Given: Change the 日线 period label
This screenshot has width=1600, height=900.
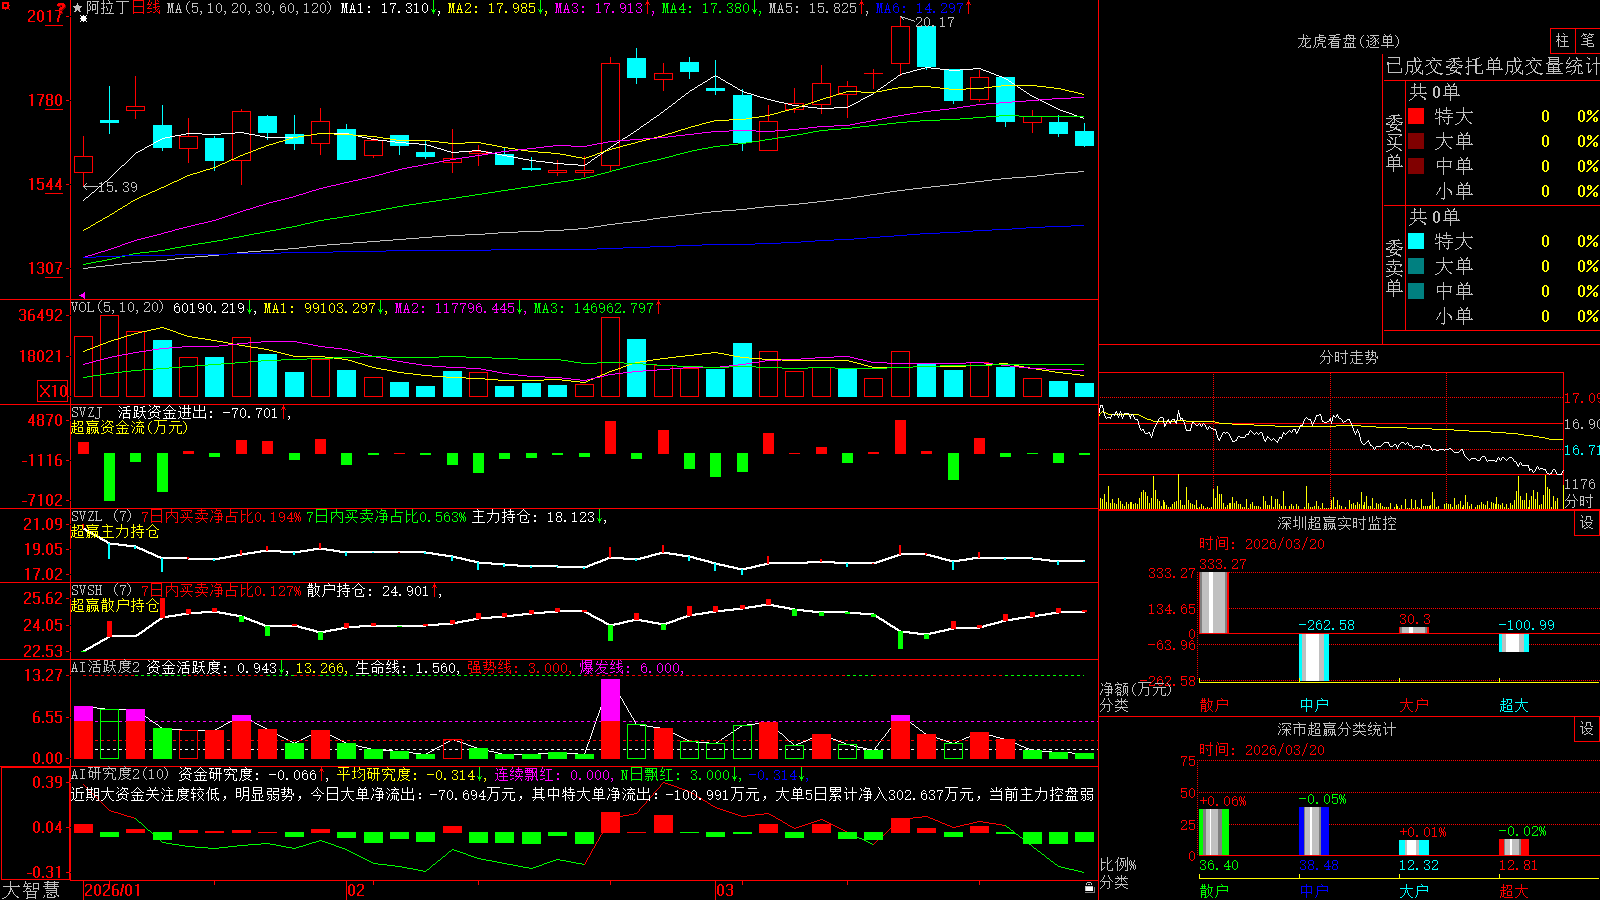Looking at the screenshot, I should coord(146,8).
